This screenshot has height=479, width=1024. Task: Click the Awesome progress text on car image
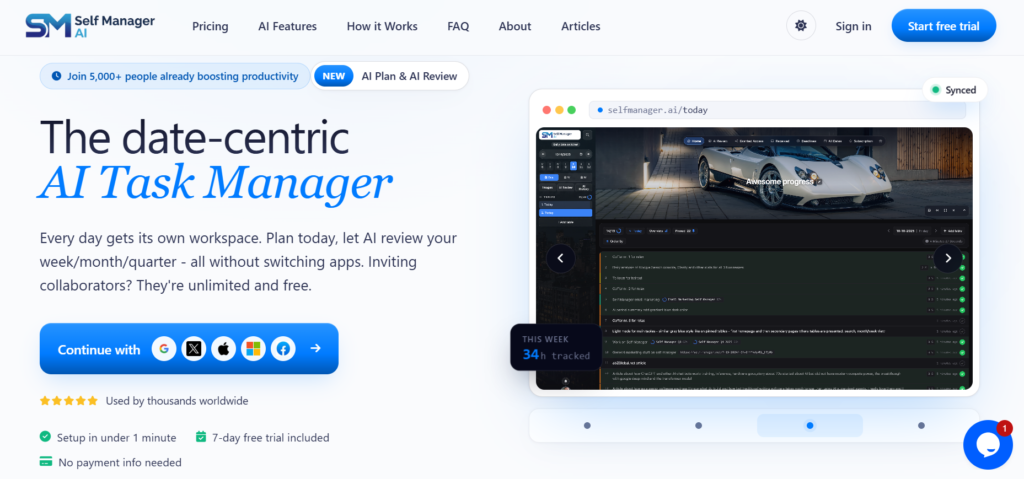click(780, 181)
